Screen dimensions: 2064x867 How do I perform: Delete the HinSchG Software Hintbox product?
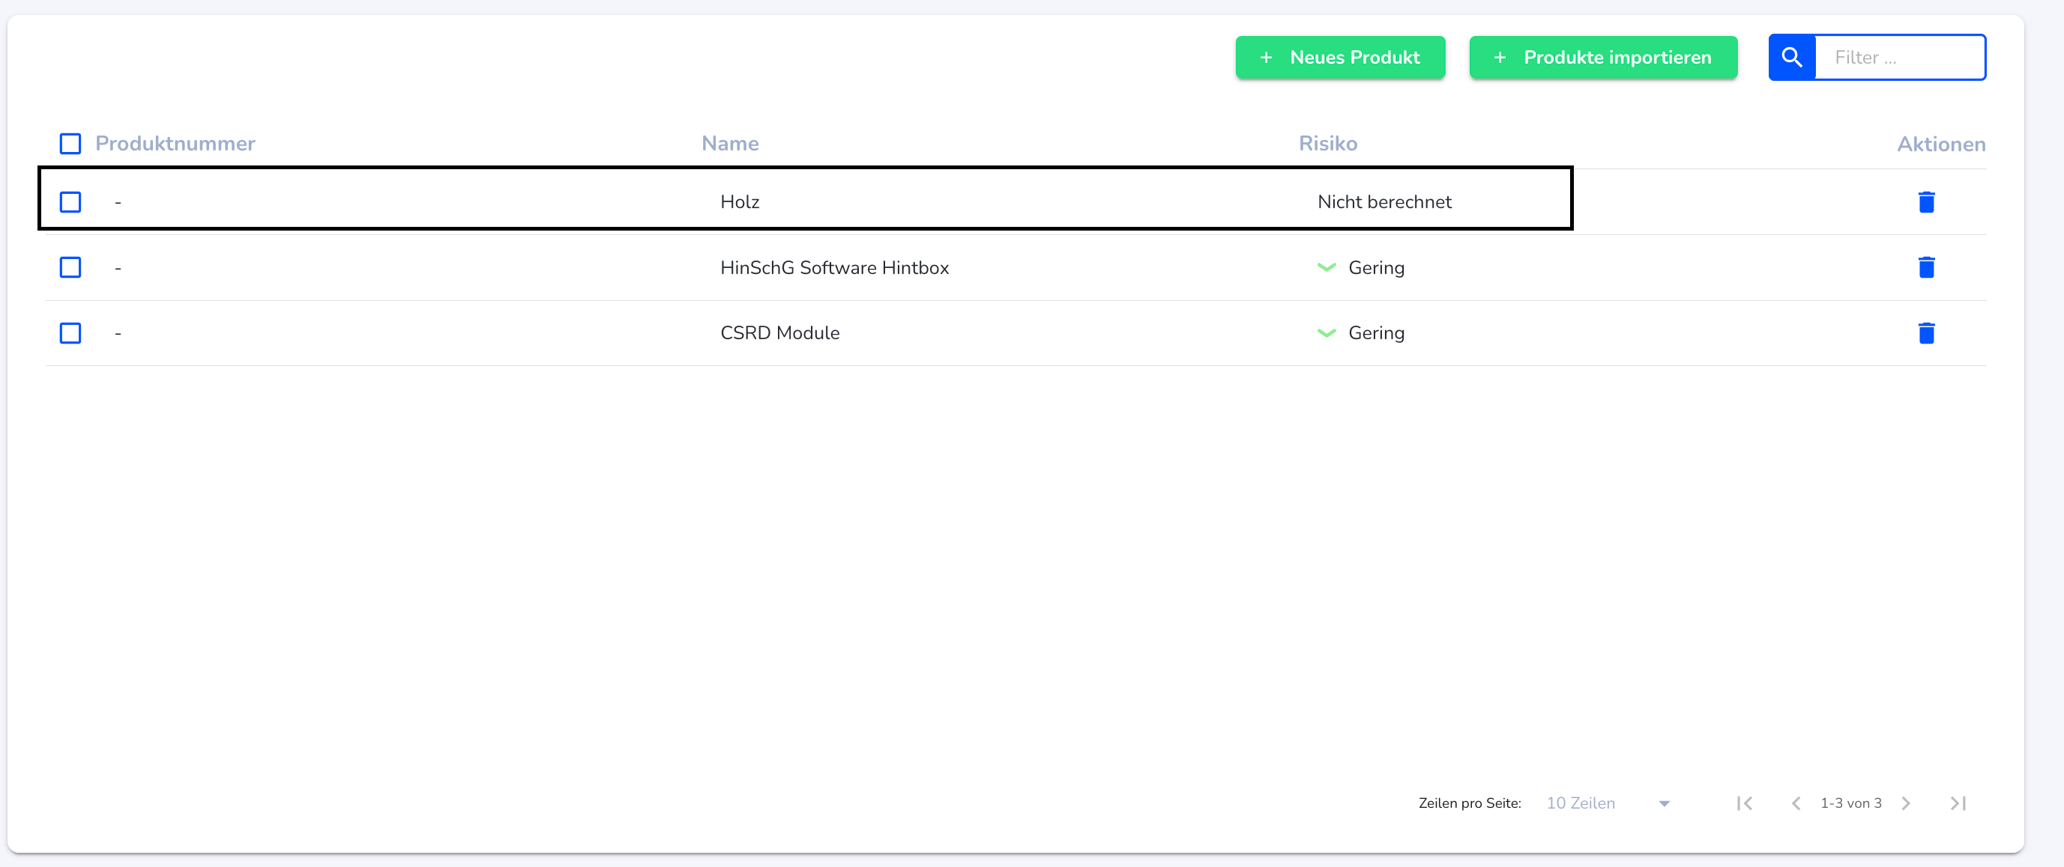pos(1926,267)
